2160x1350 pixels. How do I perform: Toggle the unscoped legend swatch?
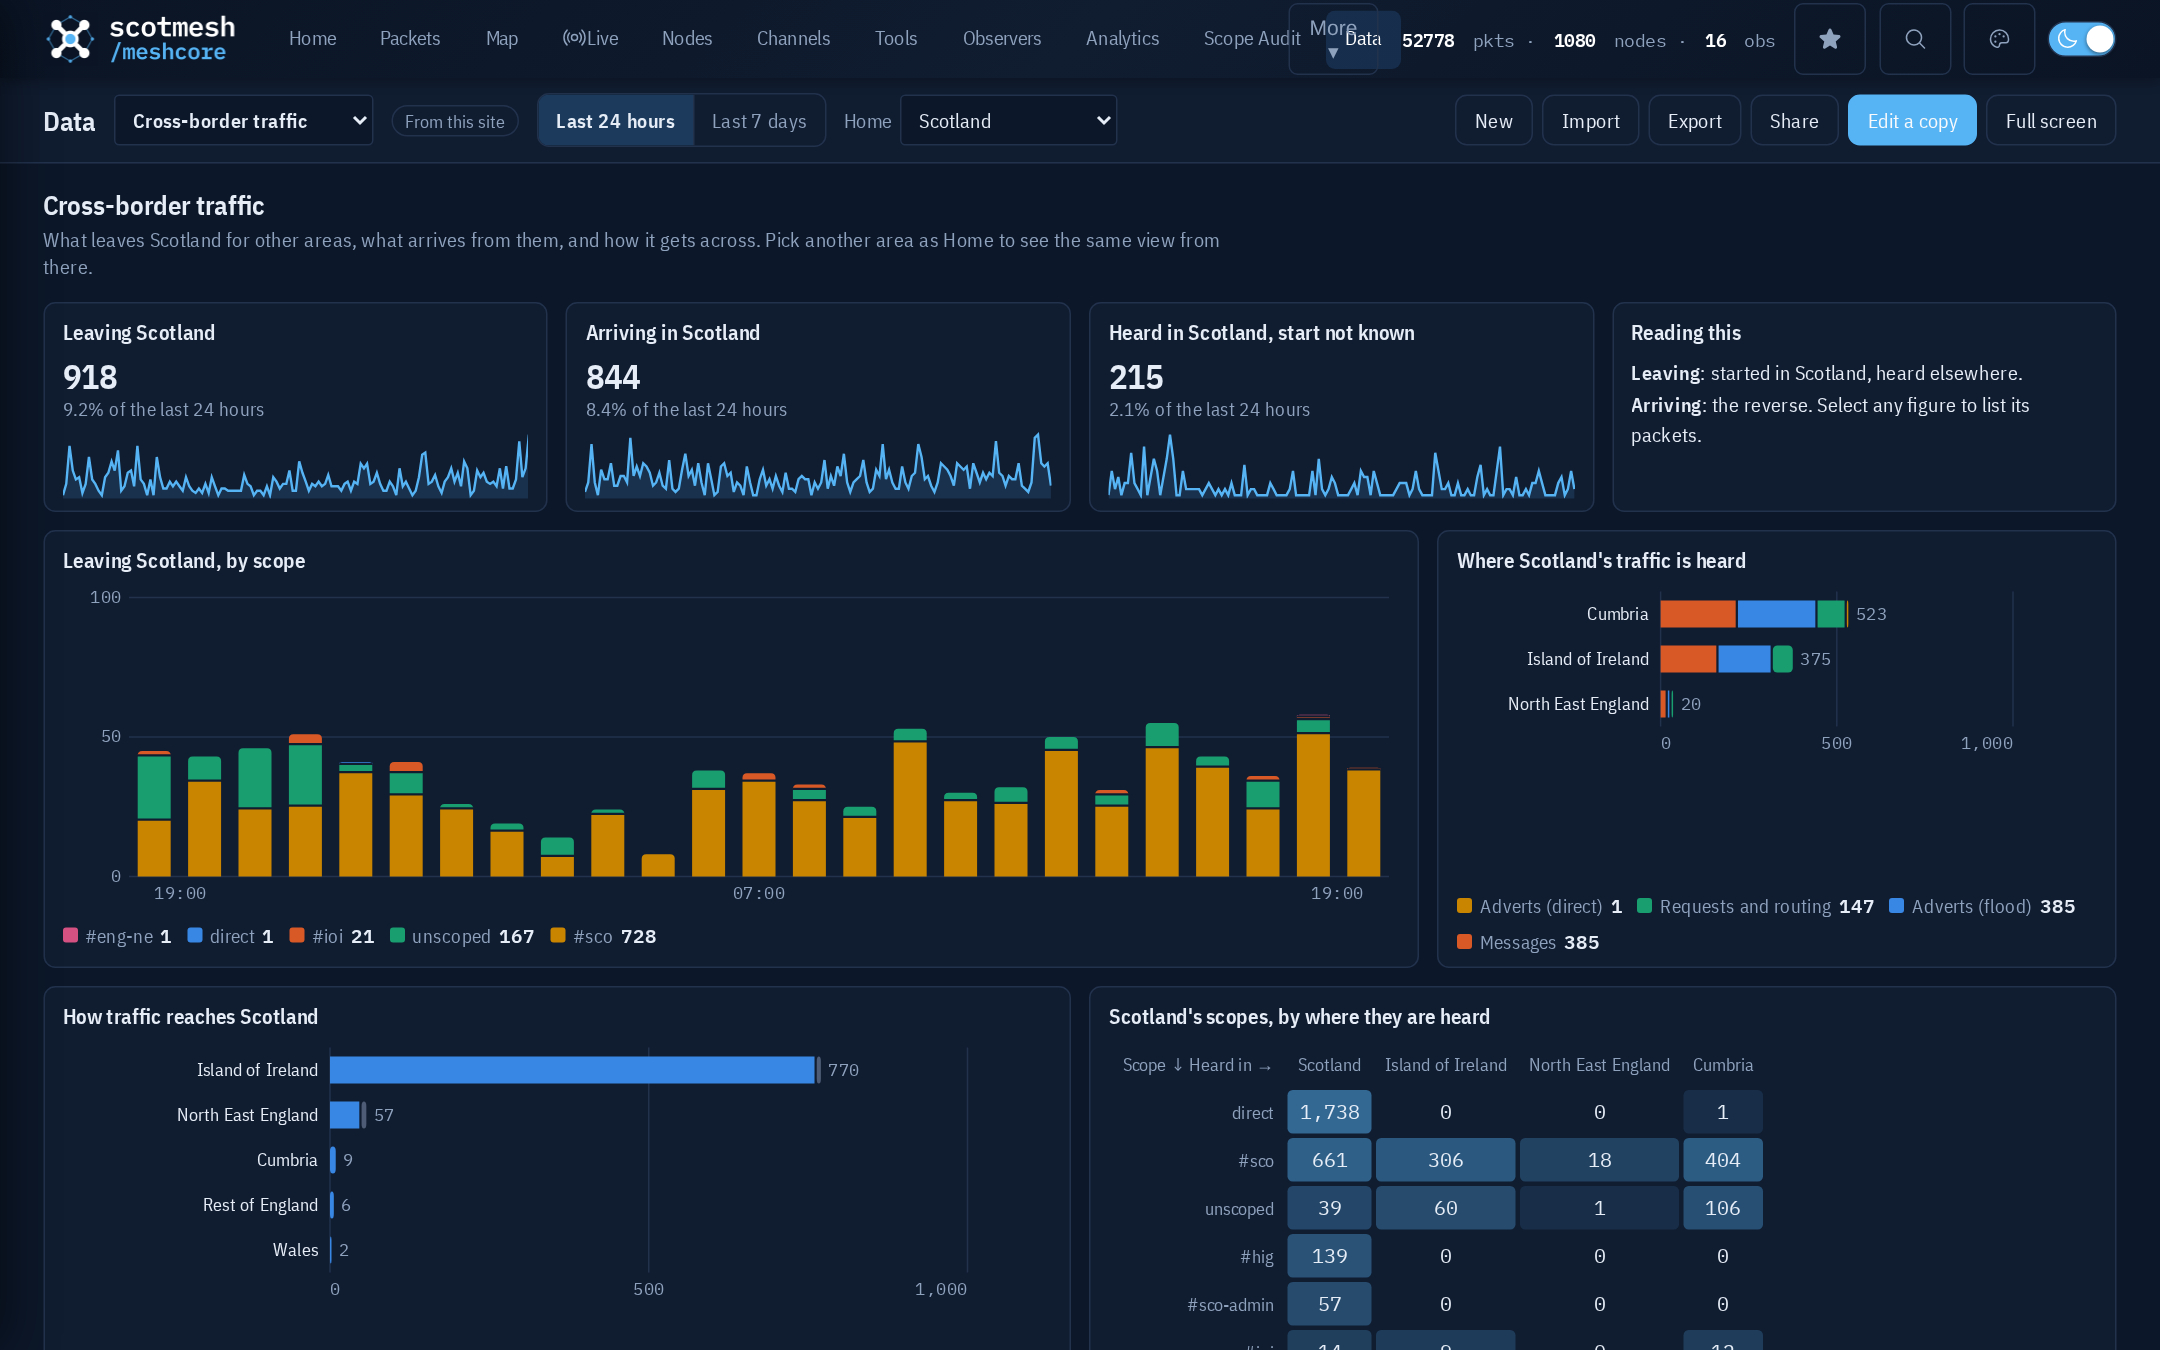tap(397, 936)
